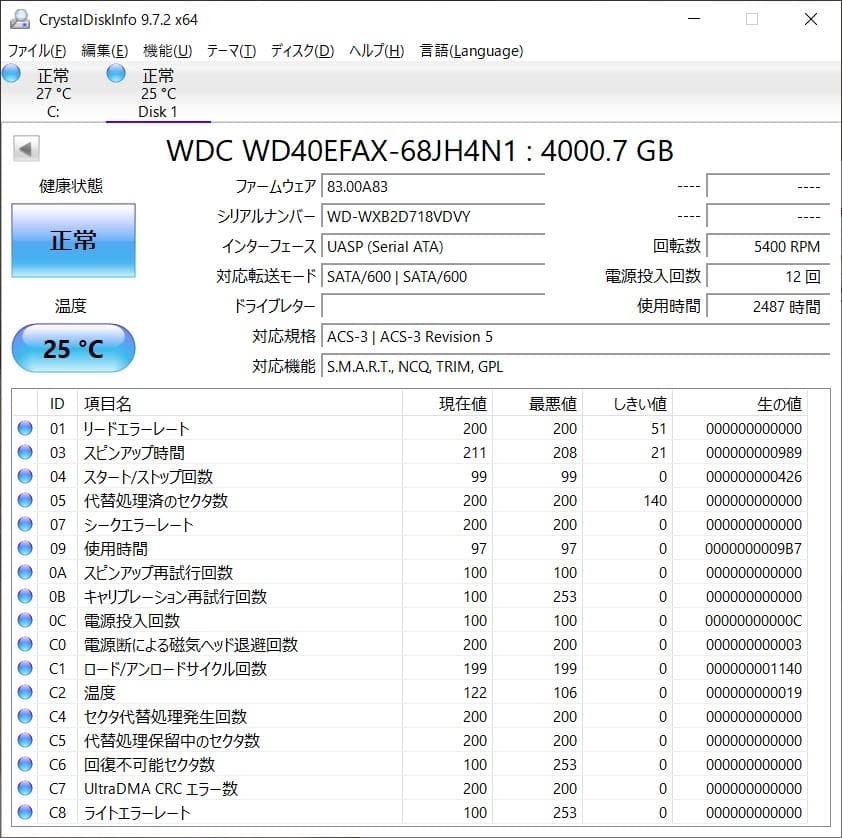Click the status dot for UltraDMA CRC エラー数

[x=24, y=789]
